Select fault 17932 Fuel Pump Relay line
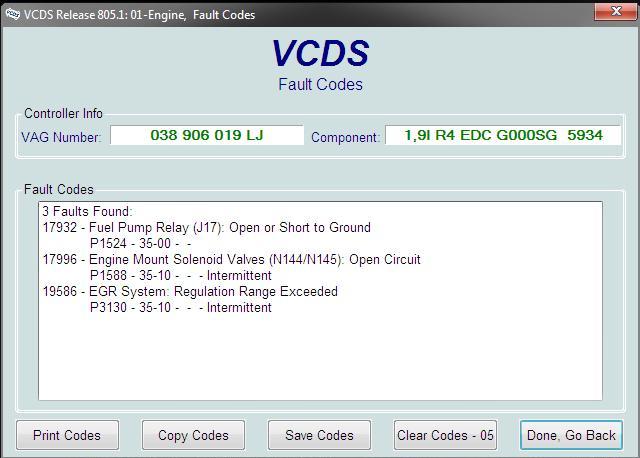The width and height of the screenshot is (640, 458). [207, 227]
